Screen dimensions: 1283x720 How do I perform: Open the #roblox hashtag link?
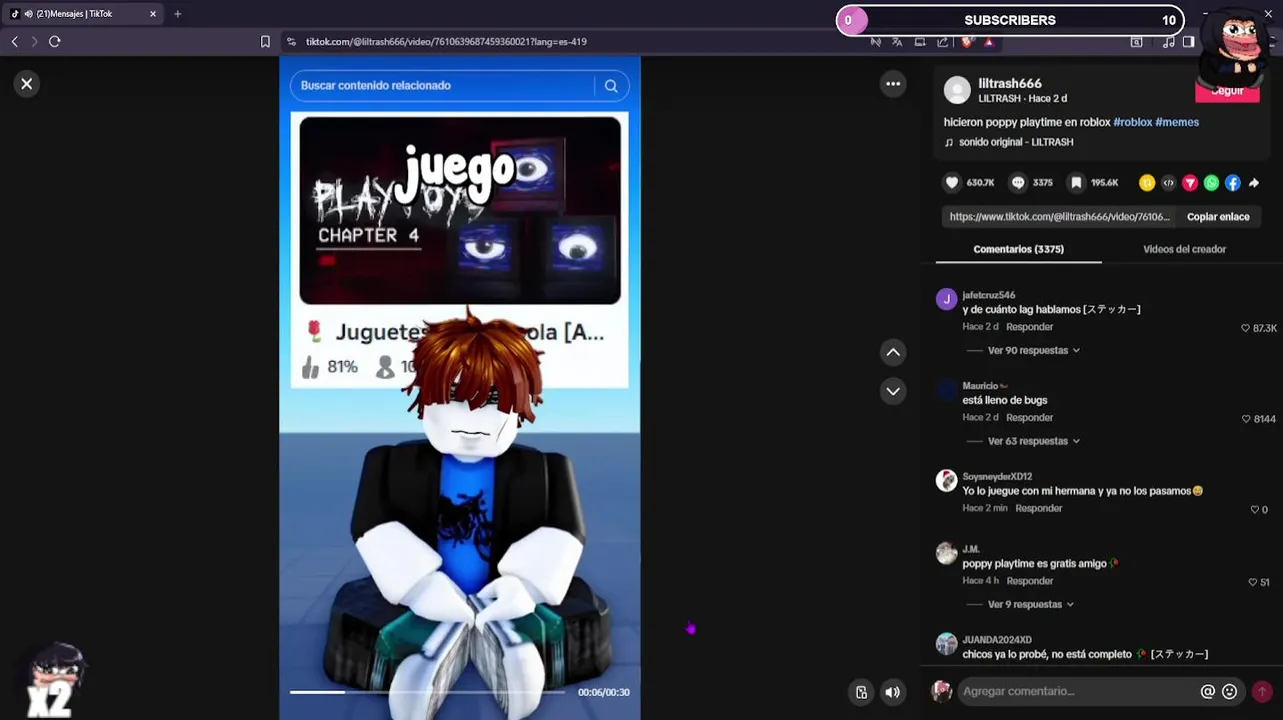pyautogui.click(x=1133, y=122)
